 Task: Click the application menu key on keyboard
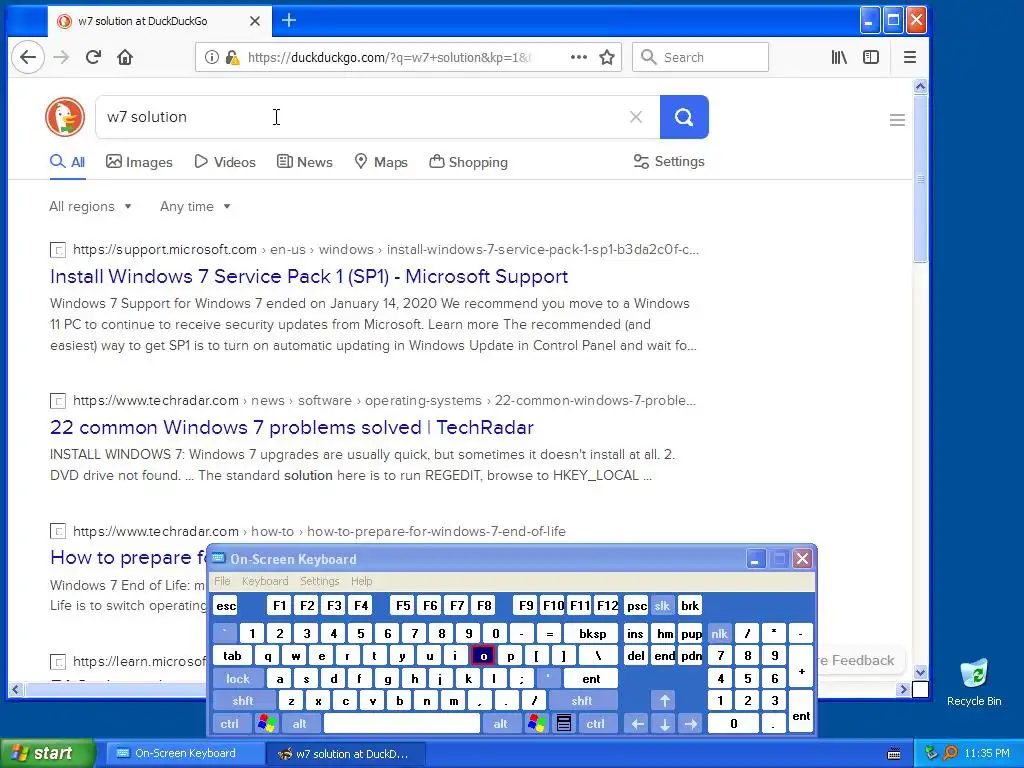click(x=564, y=724)
